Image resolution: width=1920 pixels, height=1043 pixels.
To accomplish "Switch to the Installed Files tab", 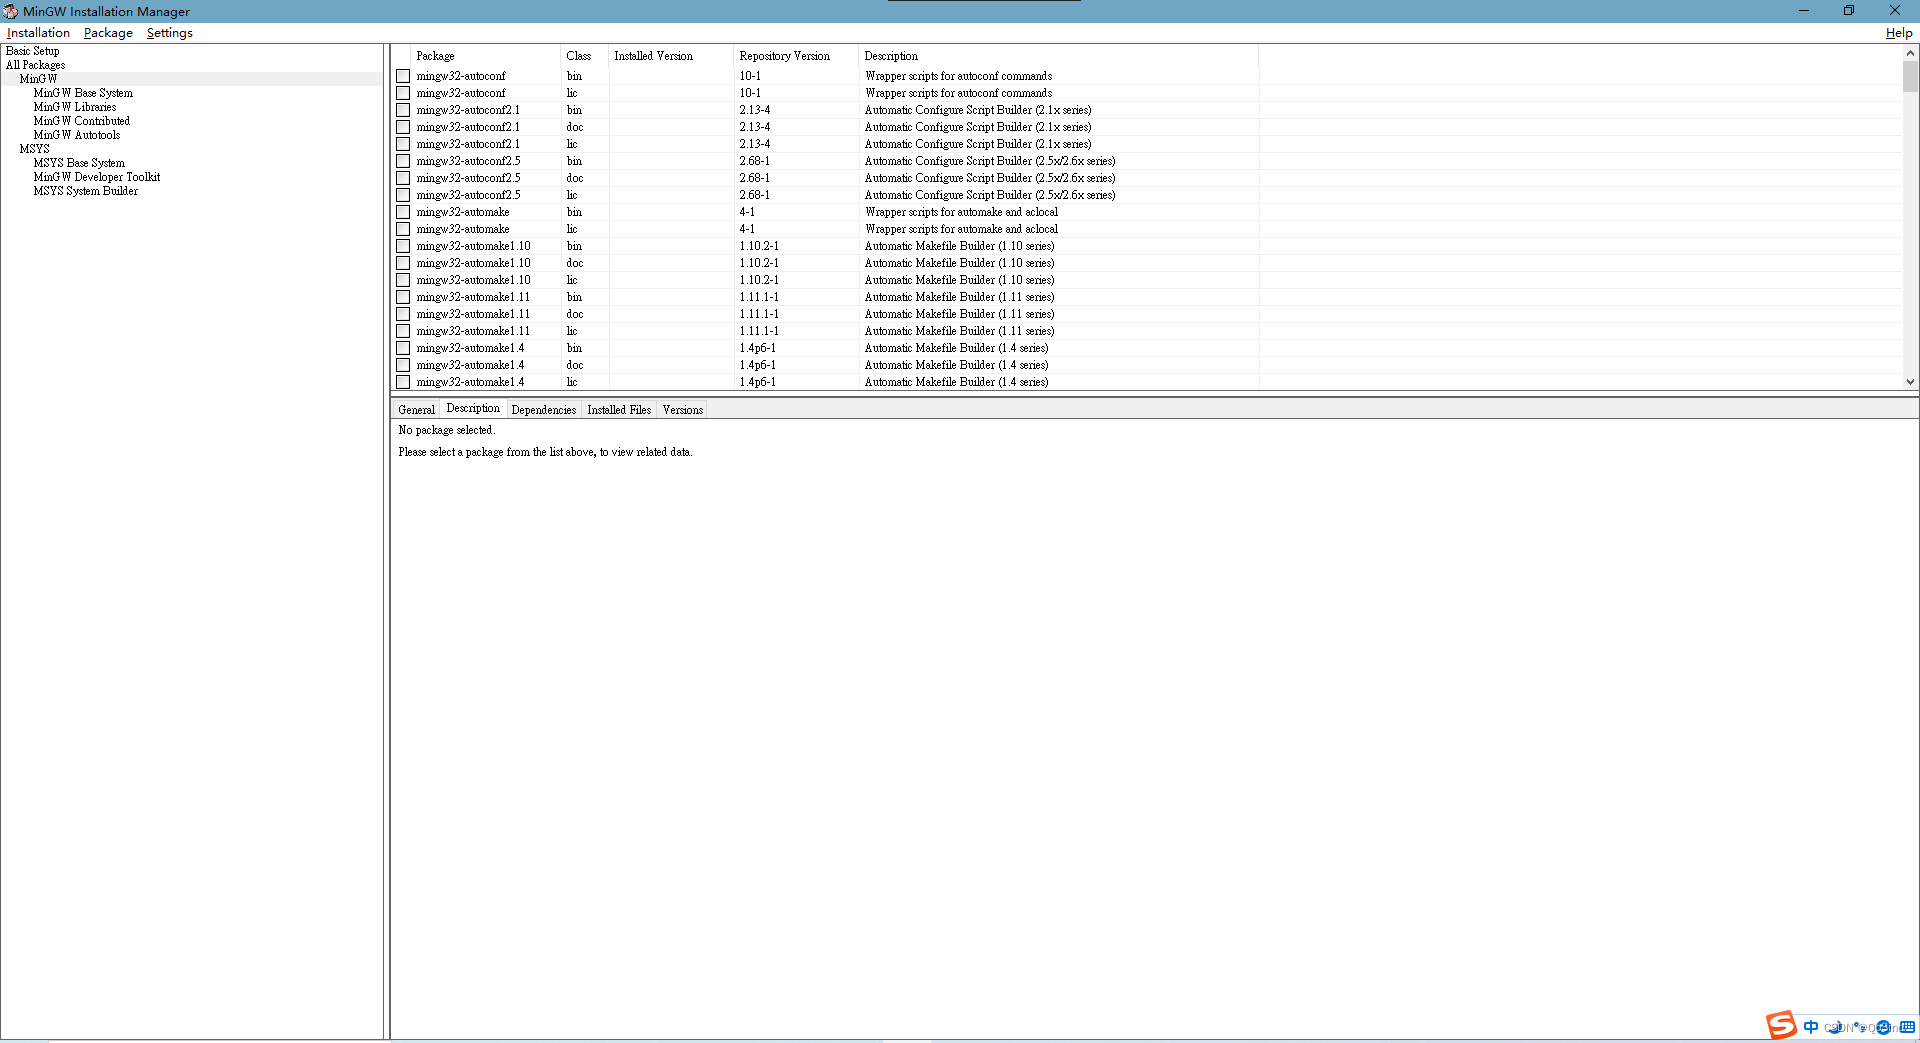I will [619, 410].
